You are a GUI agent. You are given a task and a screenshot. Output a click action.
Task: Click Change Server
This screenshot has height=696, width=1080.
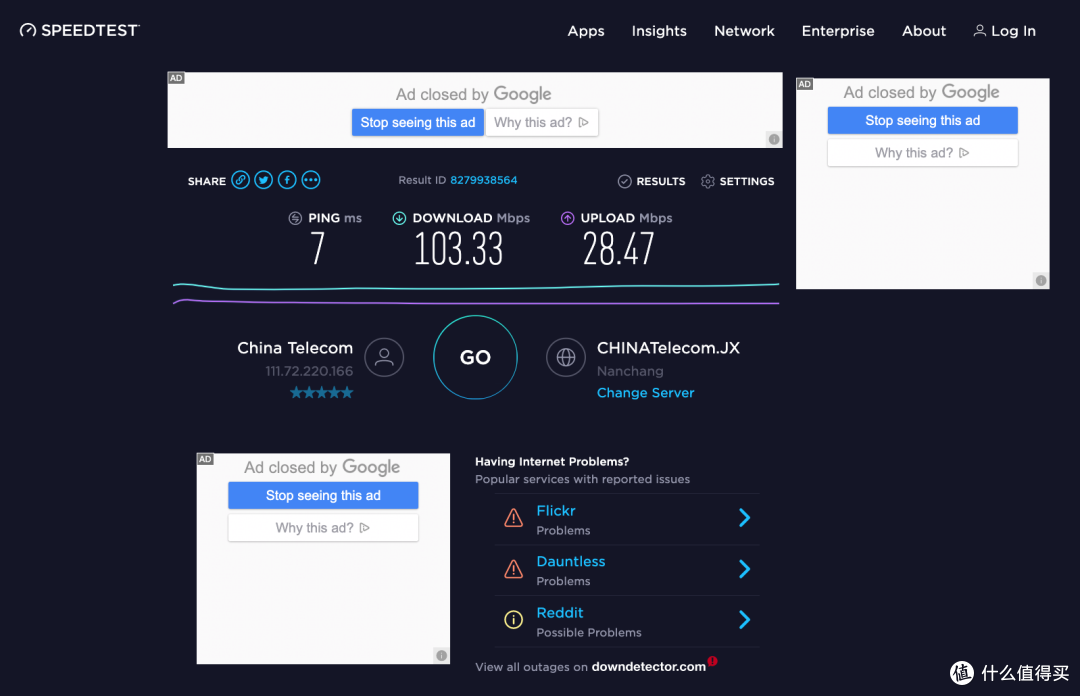point(645,393)
